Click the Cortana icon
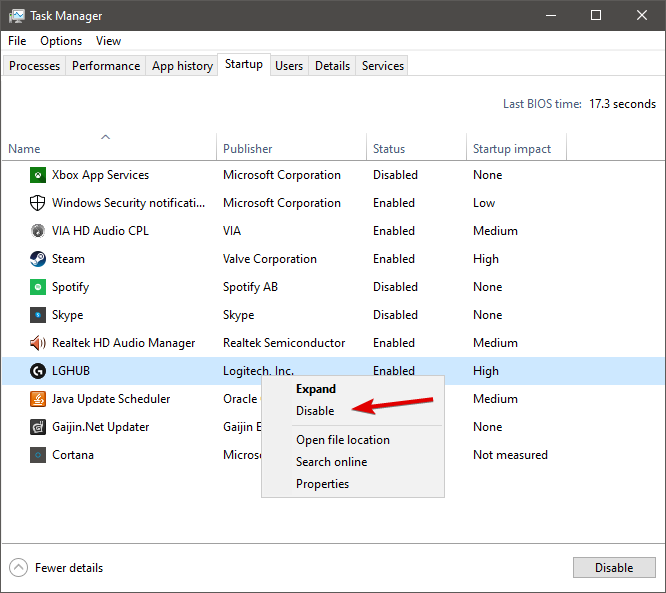666x593 pixels. point(37,455)
